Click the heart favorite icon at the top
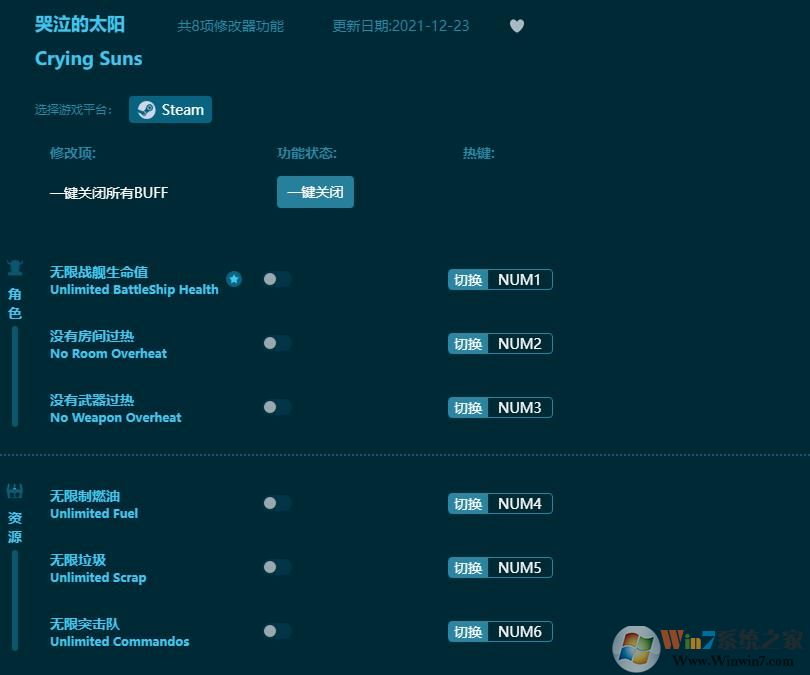Image resolution: width=810 pixels, height=675 pixels. [517, 25]
